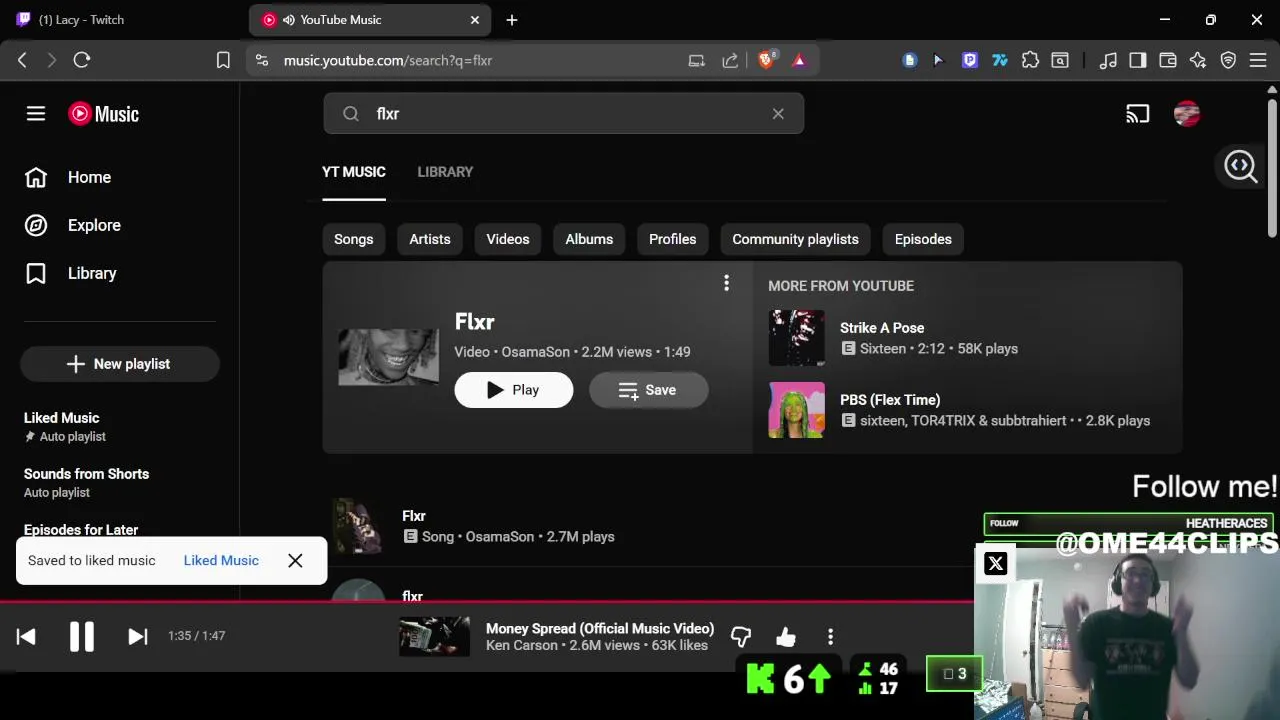Open the Twitch extension icon
The image size is (1280, 720).
point(969,60)
